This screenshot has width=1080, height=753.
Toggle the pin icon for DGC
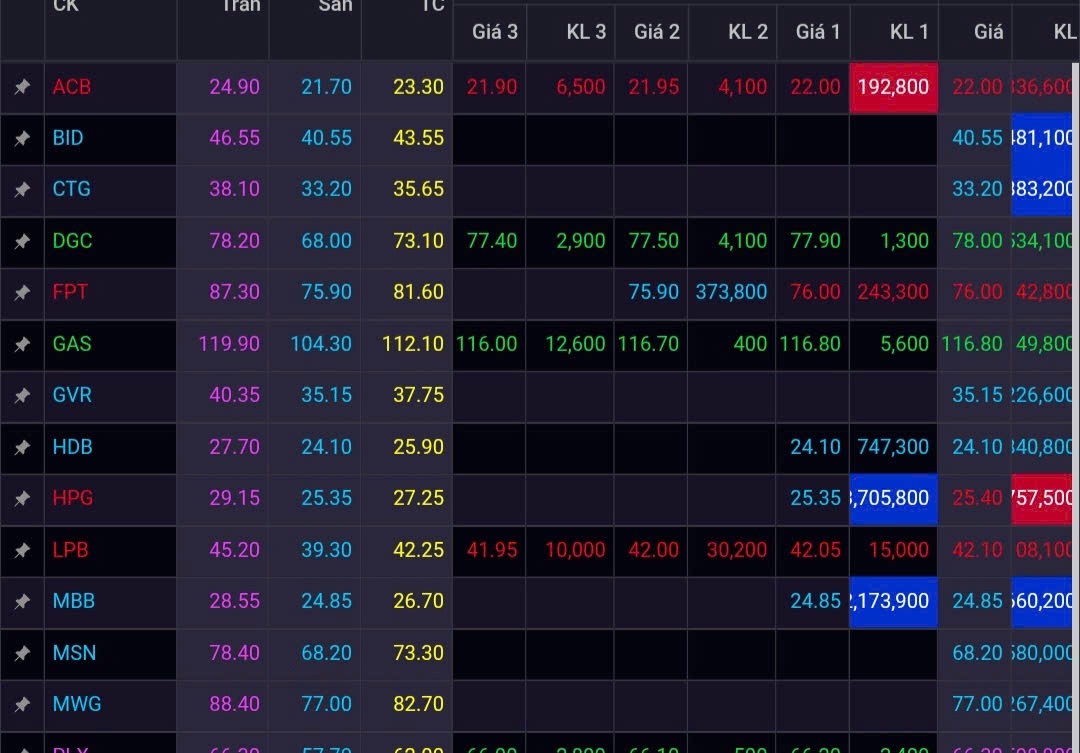click(22, 241)
